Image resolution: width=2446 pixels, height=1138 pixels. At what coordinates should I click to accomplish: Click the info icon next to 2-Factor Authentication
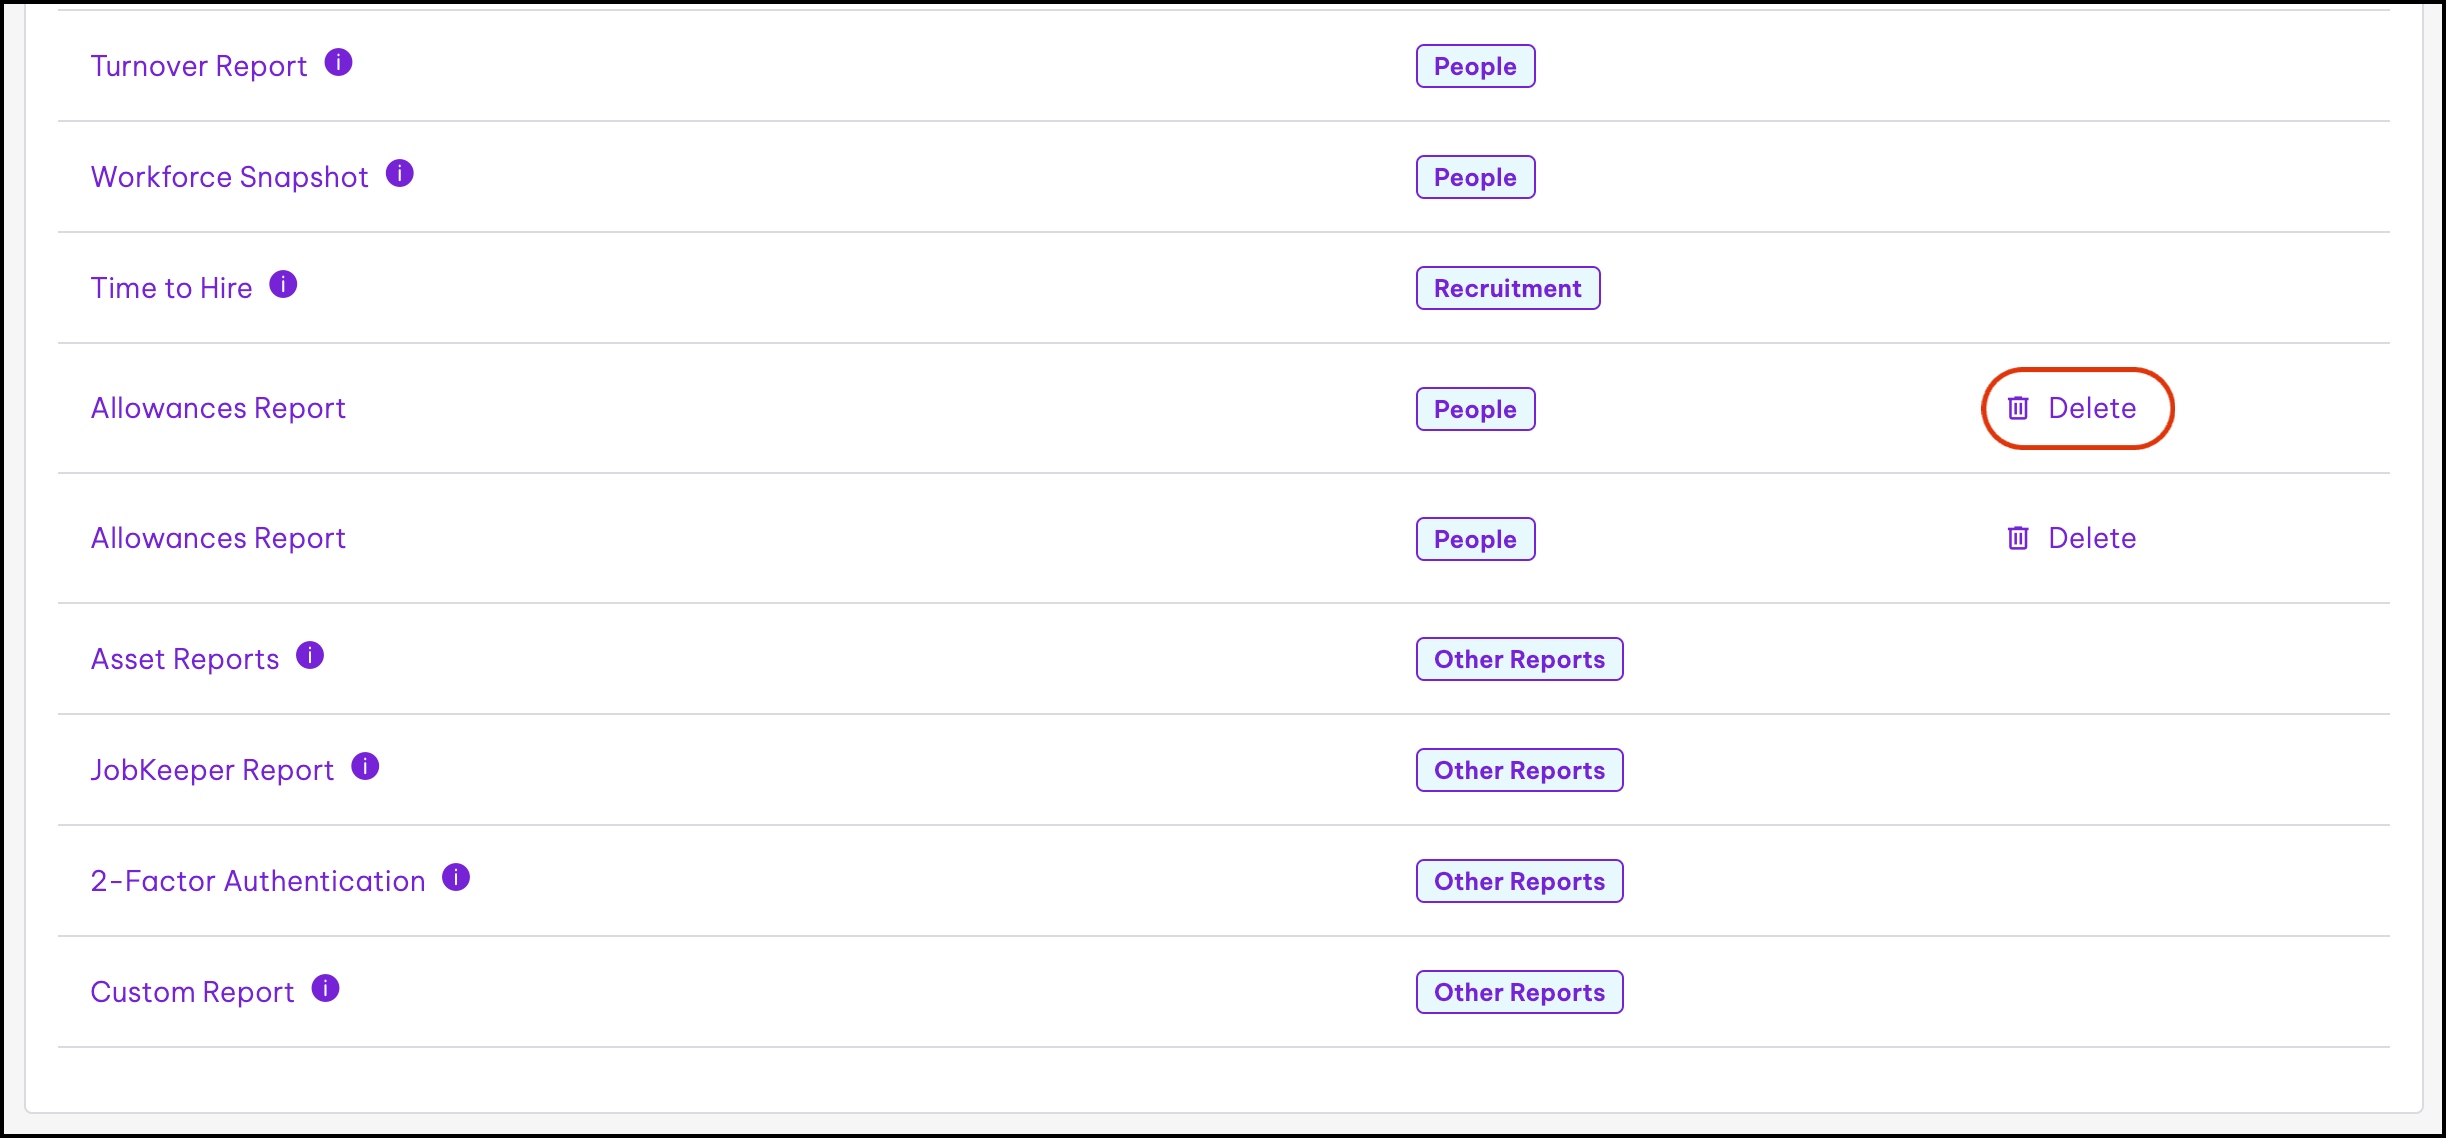point(456,878)
